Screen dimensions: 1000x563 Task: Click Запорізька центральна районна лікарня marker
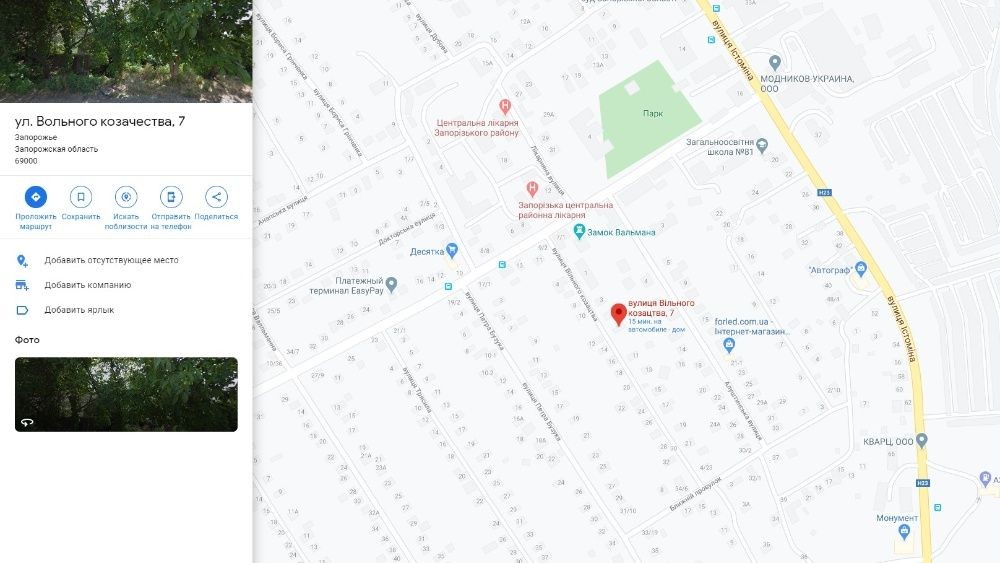[532, 188]
